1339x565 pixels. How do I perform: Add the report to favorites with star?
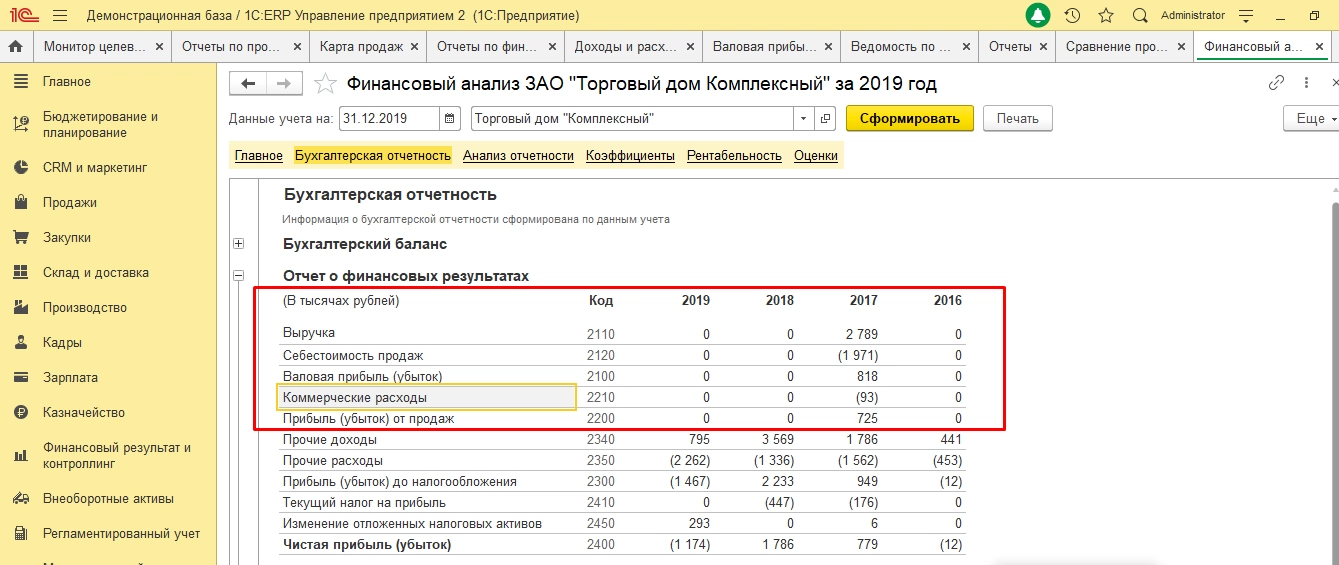point(324,84)
